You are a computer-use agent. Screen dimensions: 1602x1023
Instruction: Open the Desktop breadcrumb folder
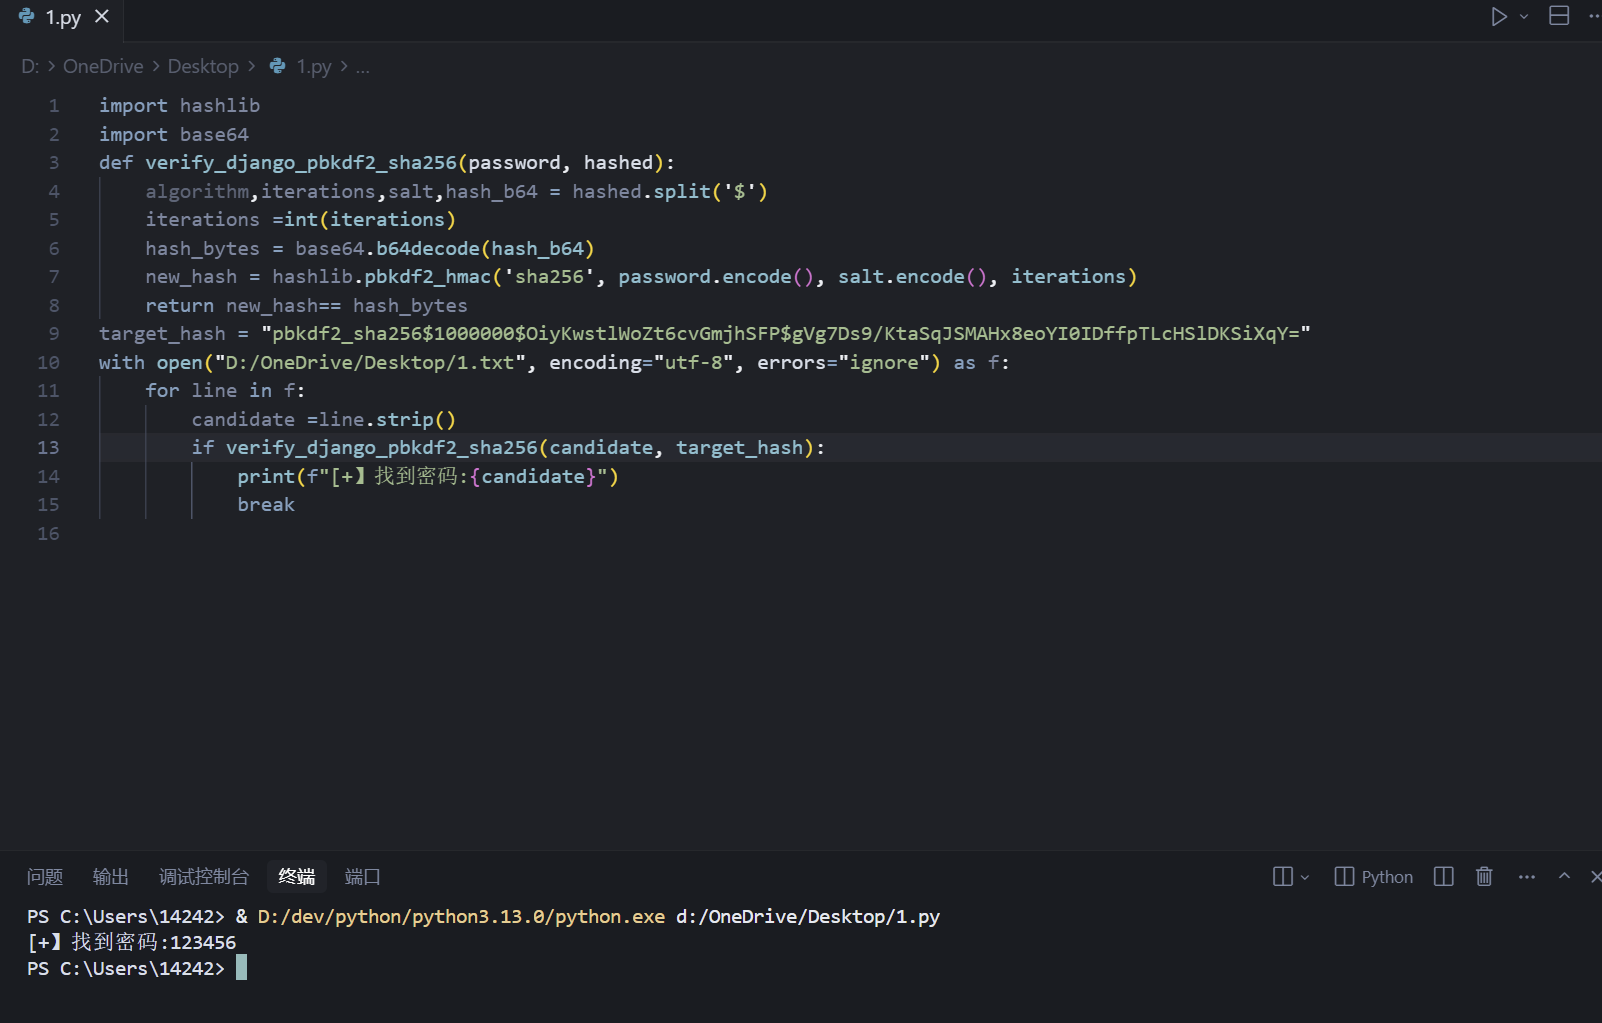[x=203, y=66]
